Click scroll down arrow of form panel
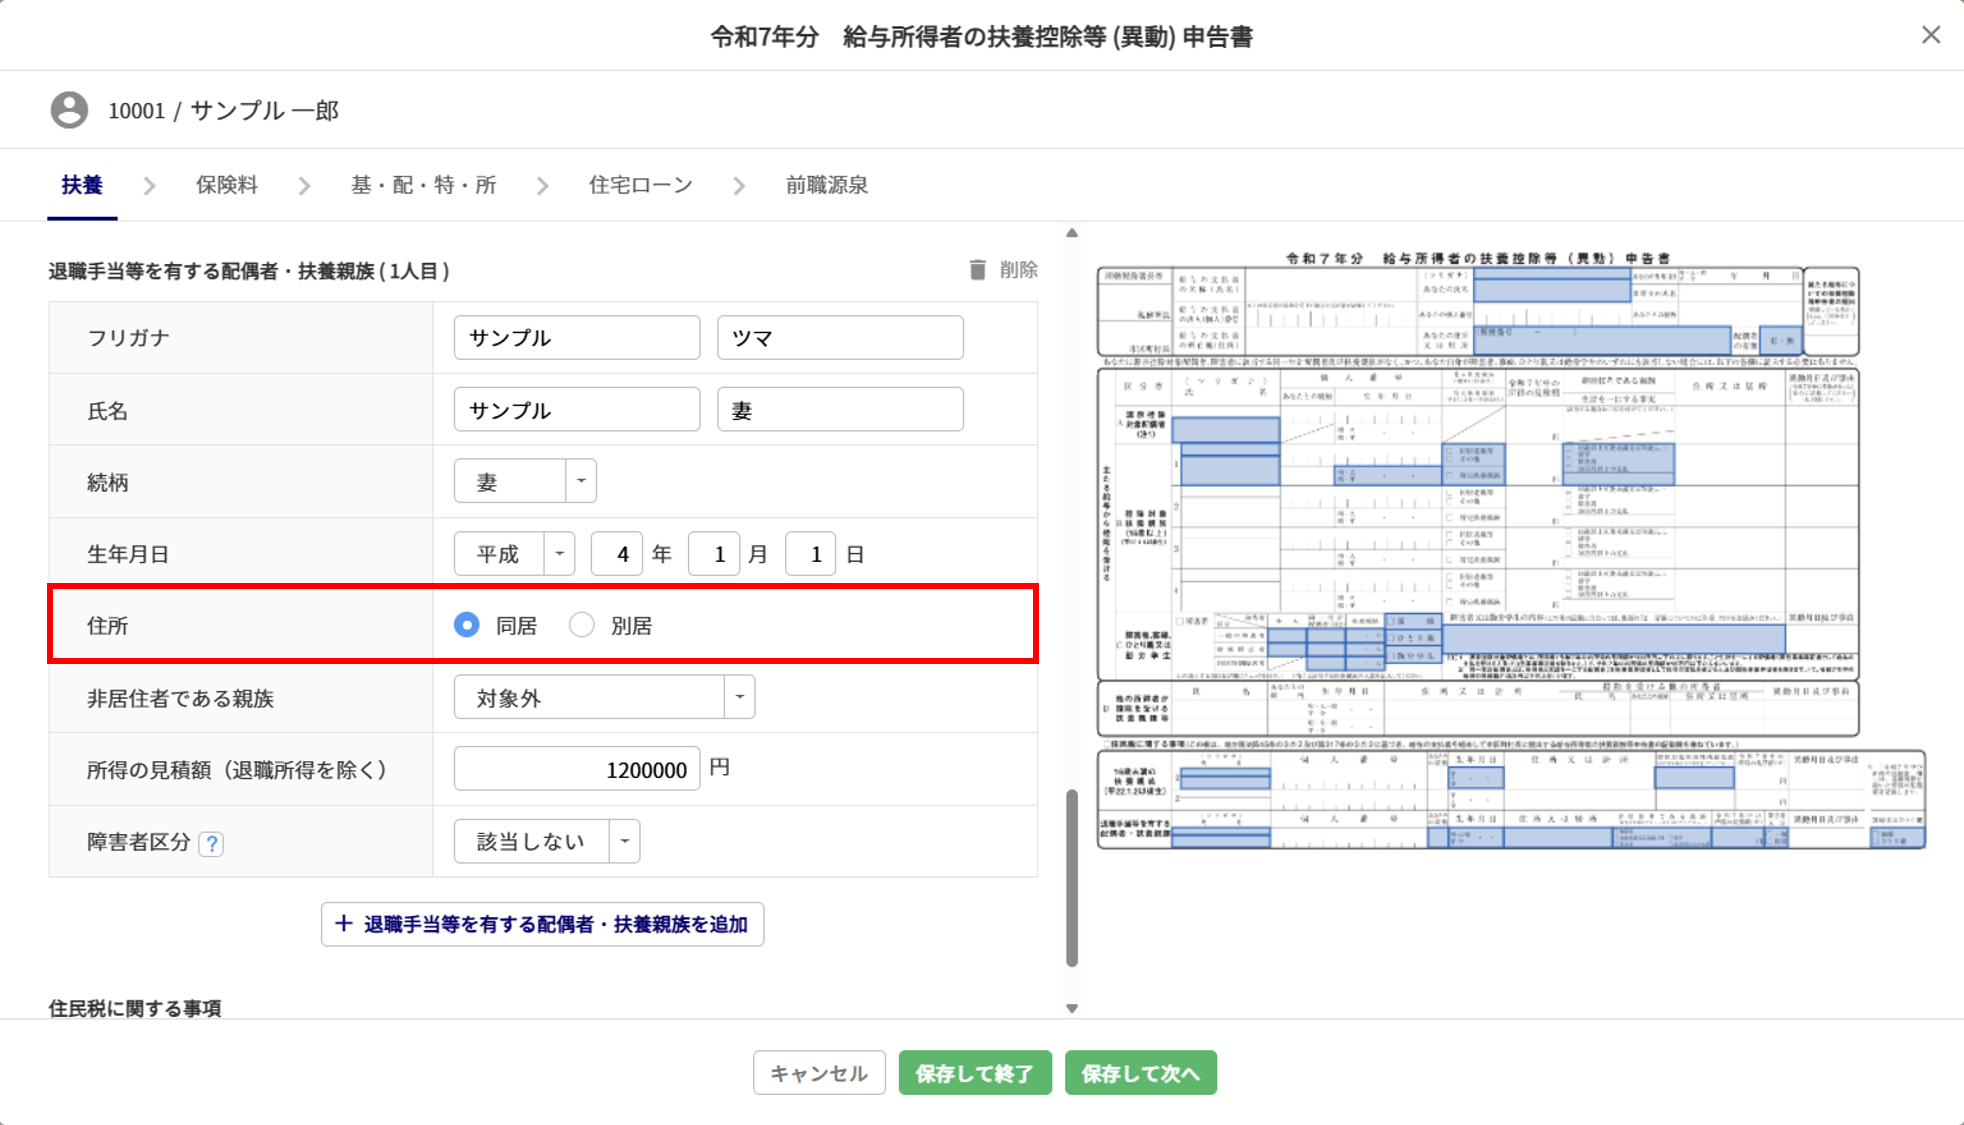This screenshot has height=1125, width=1964. point(1072,1008)
